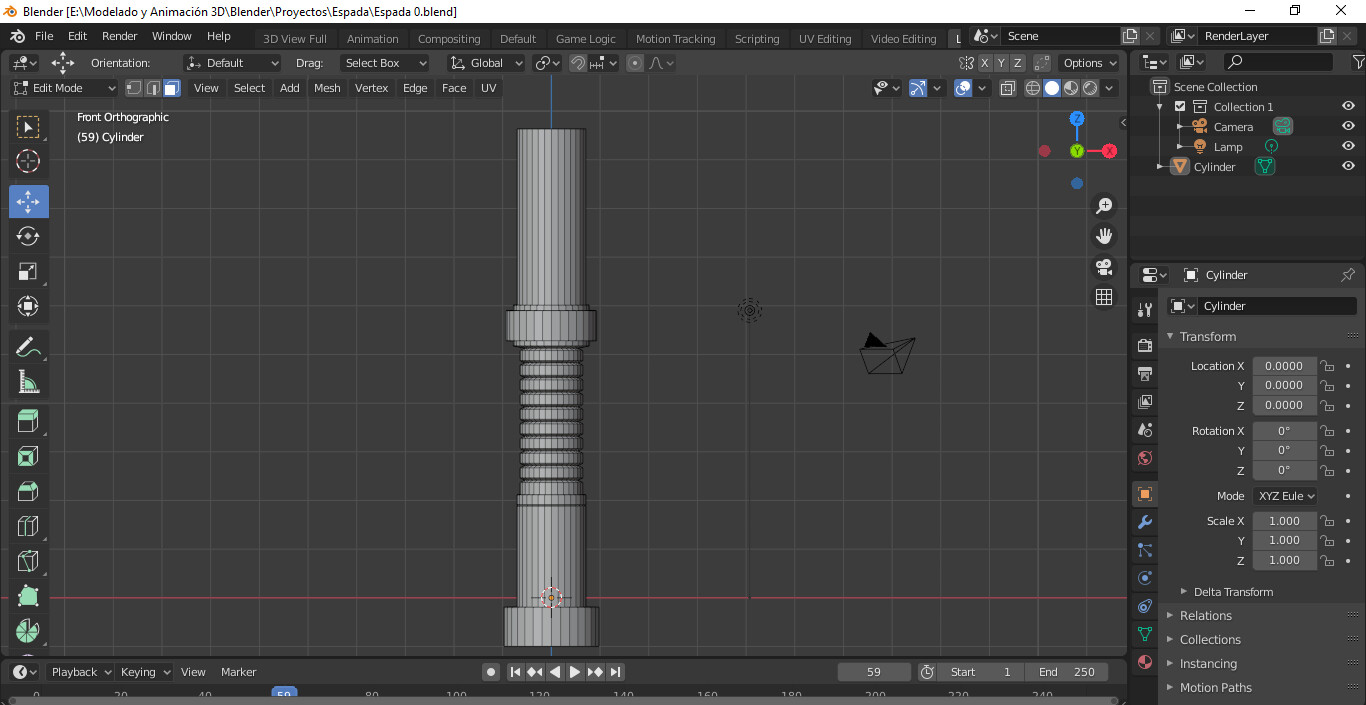
Task: Click the Options button in header
Action: (x=1089, y=63)
